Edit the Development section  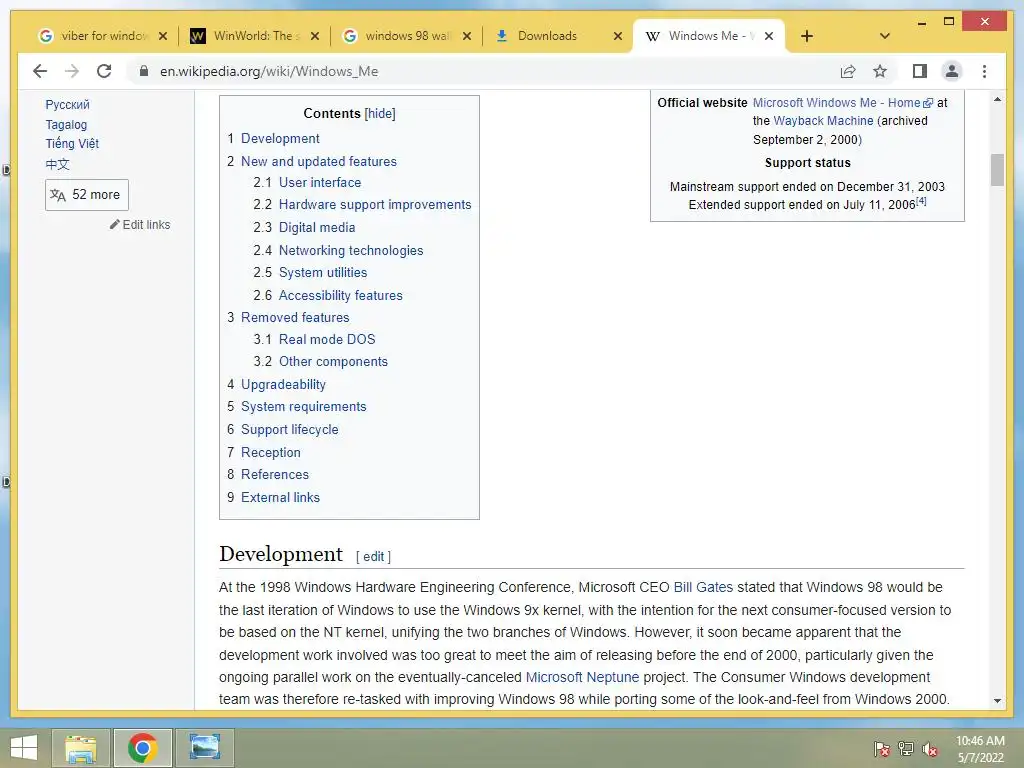(374, 556)
